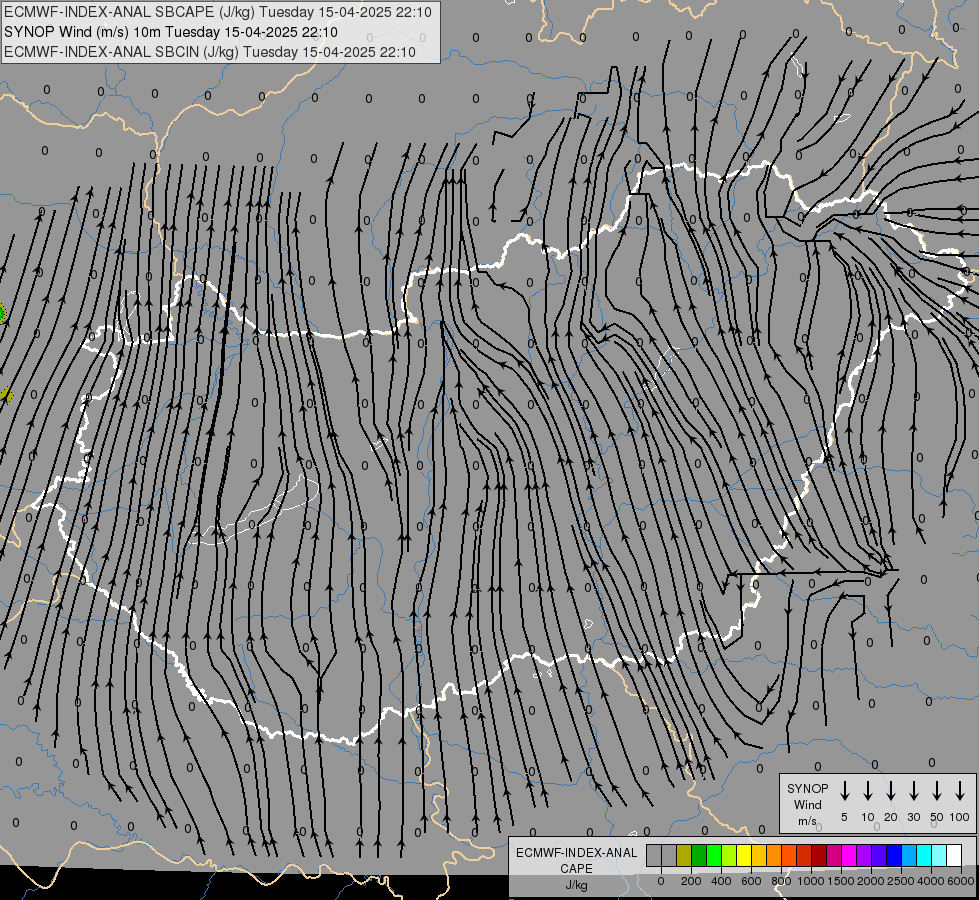The width and height of the screenshot is (979, 900).
Task: Click the 'SYNOP Wind m/s' legend label
Action: [807, 804]
